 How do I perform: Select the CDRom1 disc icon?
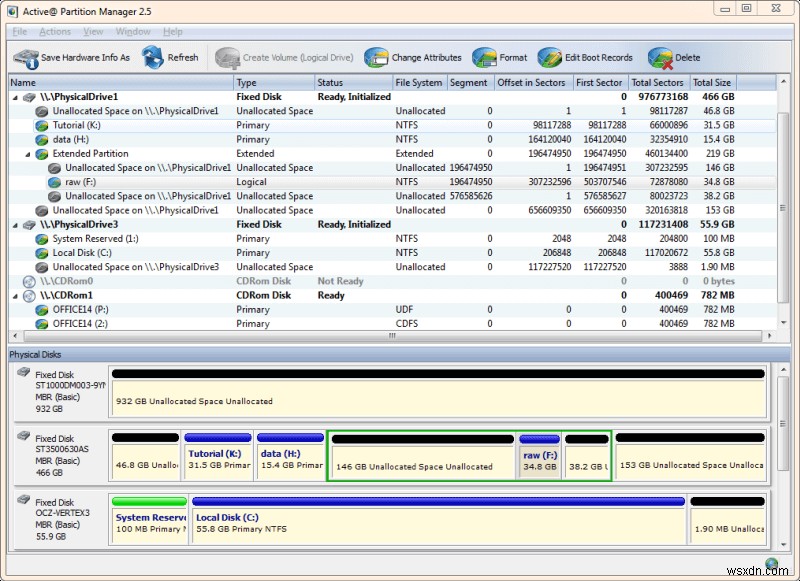click(30, 295)
